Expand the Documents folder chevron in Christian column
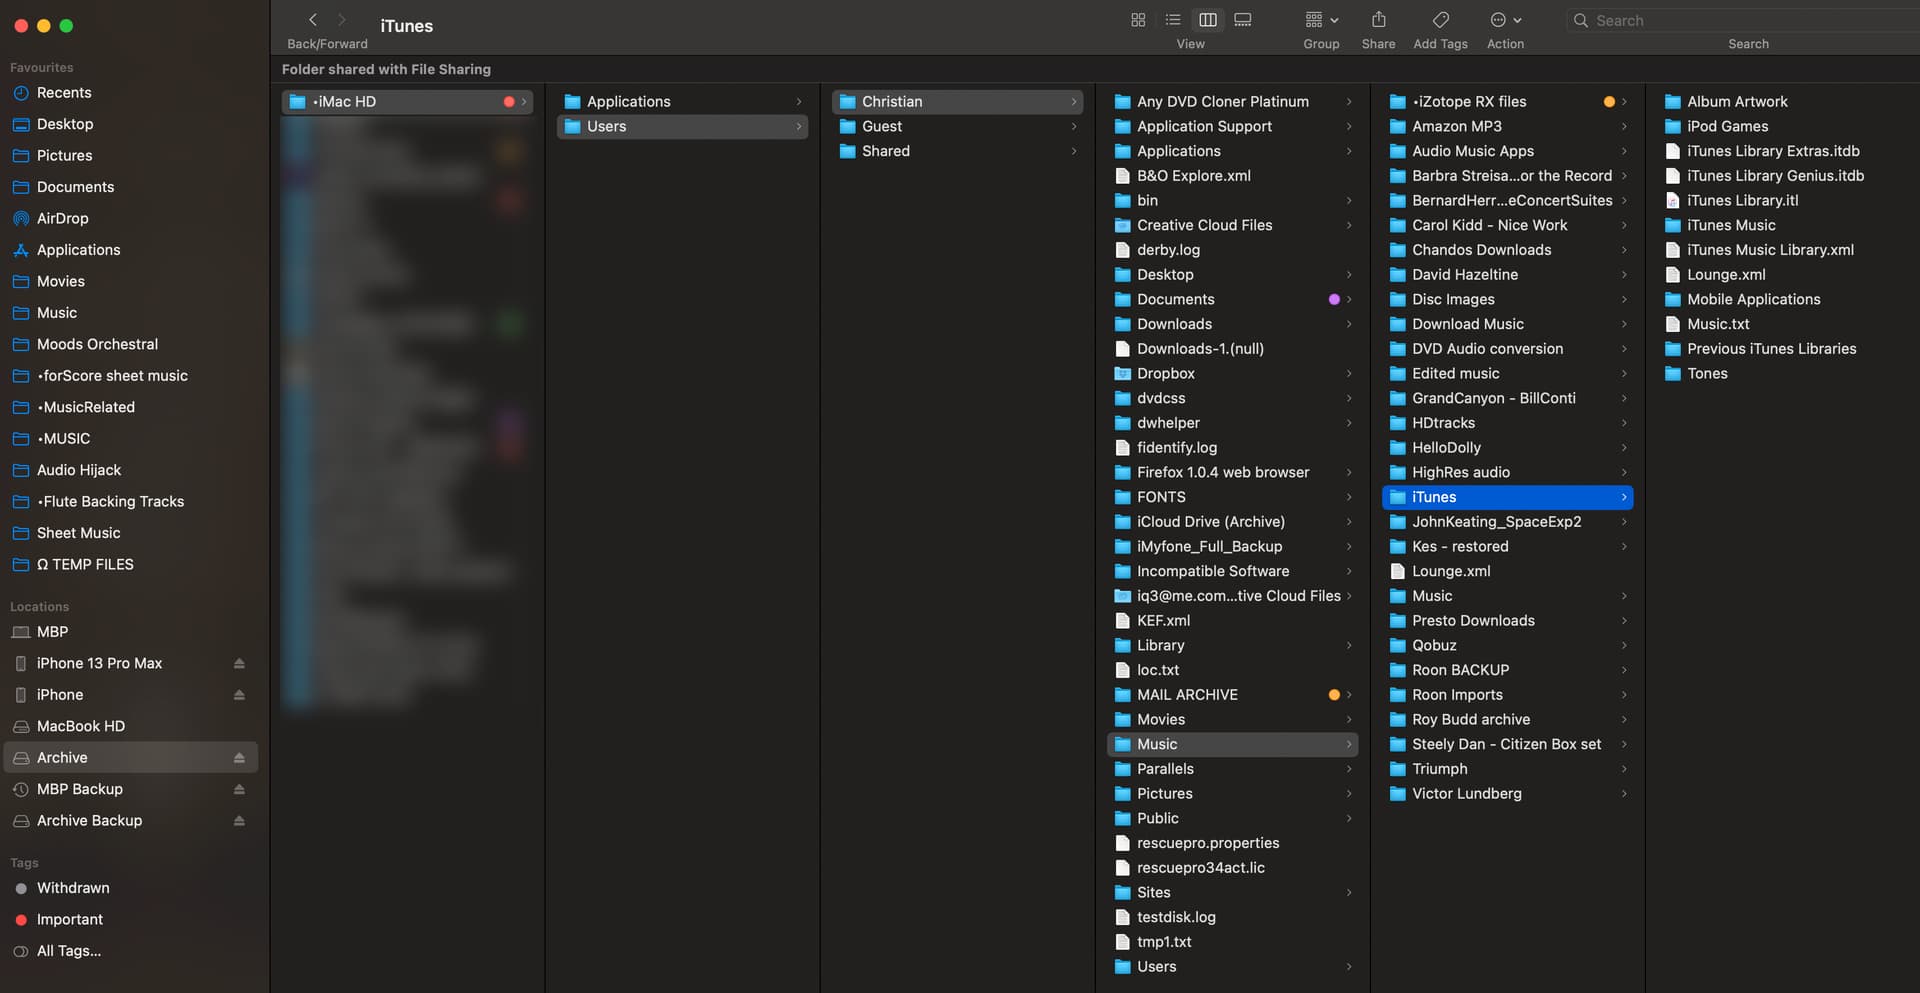 [x=1349, y=299]
